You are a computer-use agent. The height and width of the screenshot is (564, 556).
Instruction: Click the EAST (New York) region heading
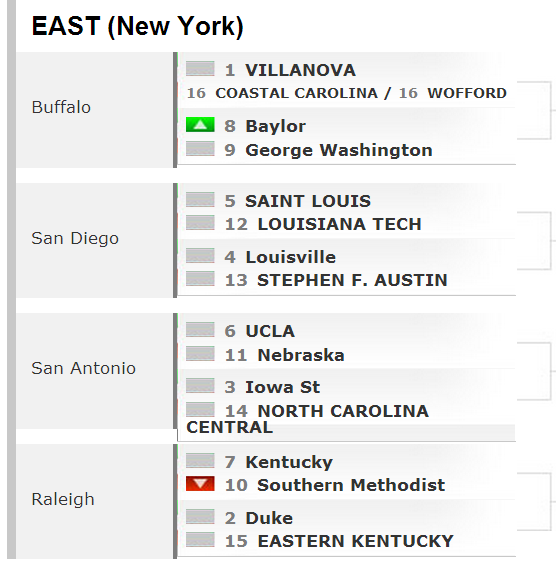pos(138,26)
